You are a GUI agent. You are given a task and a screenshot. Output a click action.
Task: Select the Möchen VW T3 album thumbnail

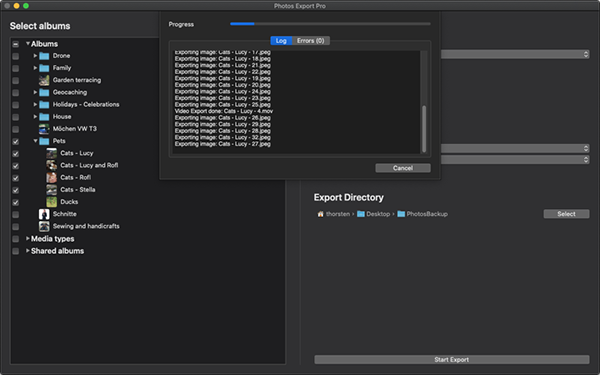click(44, 129)
